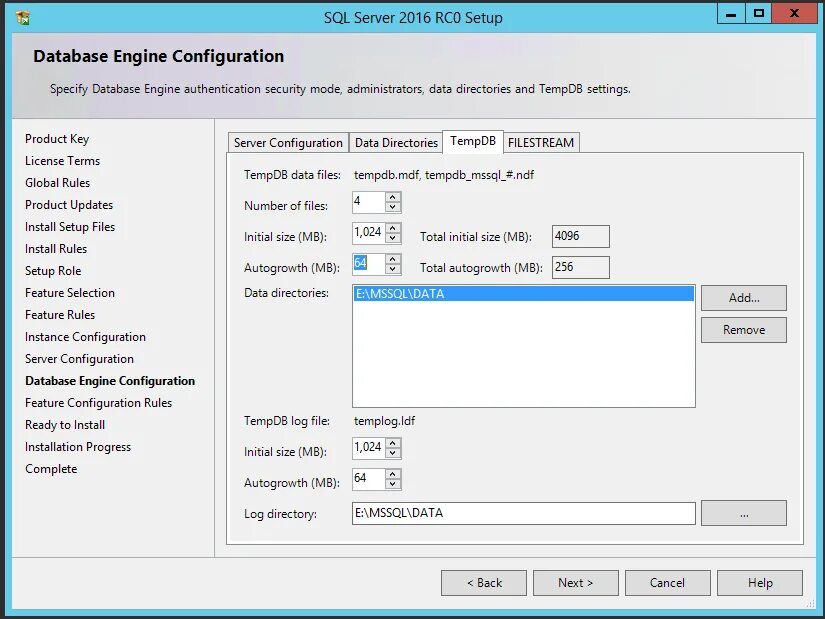Minimize the SQL Server Setup window
This screenshot has width=825, height=619.
731,14
